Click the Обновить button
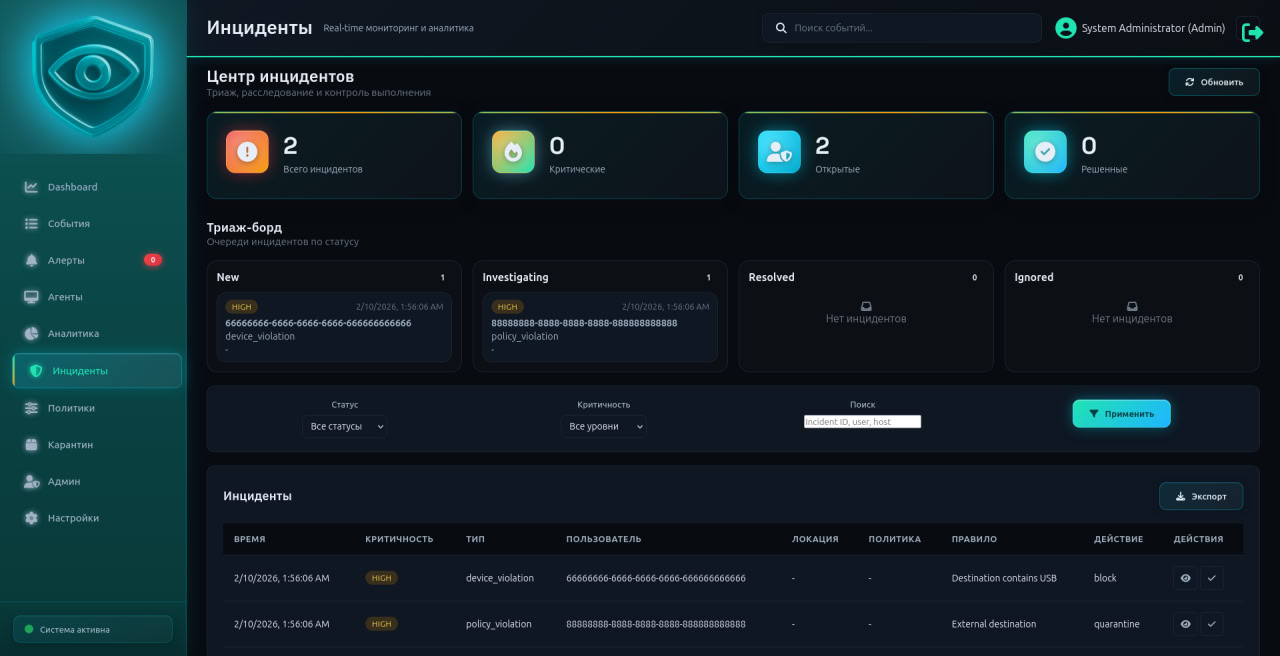Image resolution: width=1280 pixels, height=656 pixels. pos(1213,82)
